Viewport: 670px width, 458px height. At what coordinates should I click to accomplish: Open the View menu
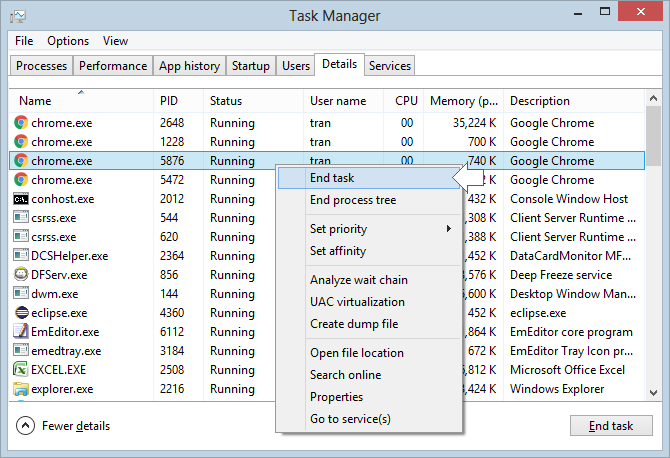[x=115, y=41]
